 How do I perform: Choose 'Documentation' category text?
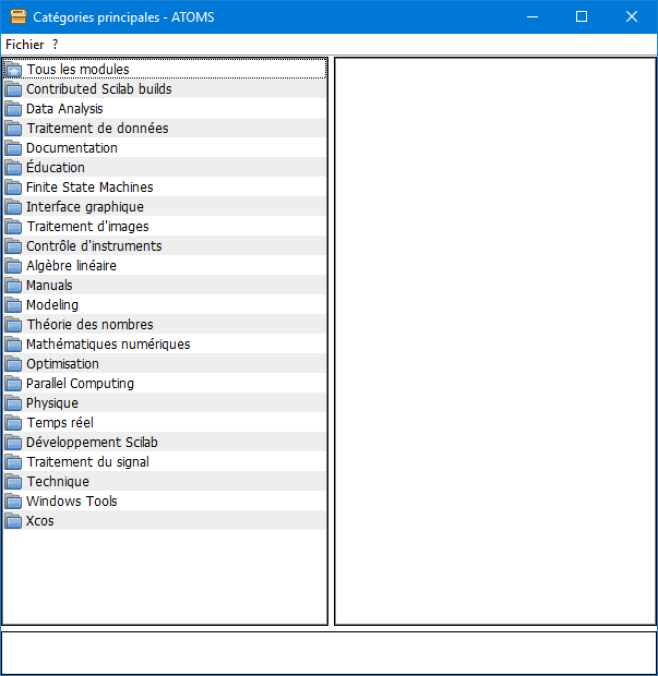point(72,148)
